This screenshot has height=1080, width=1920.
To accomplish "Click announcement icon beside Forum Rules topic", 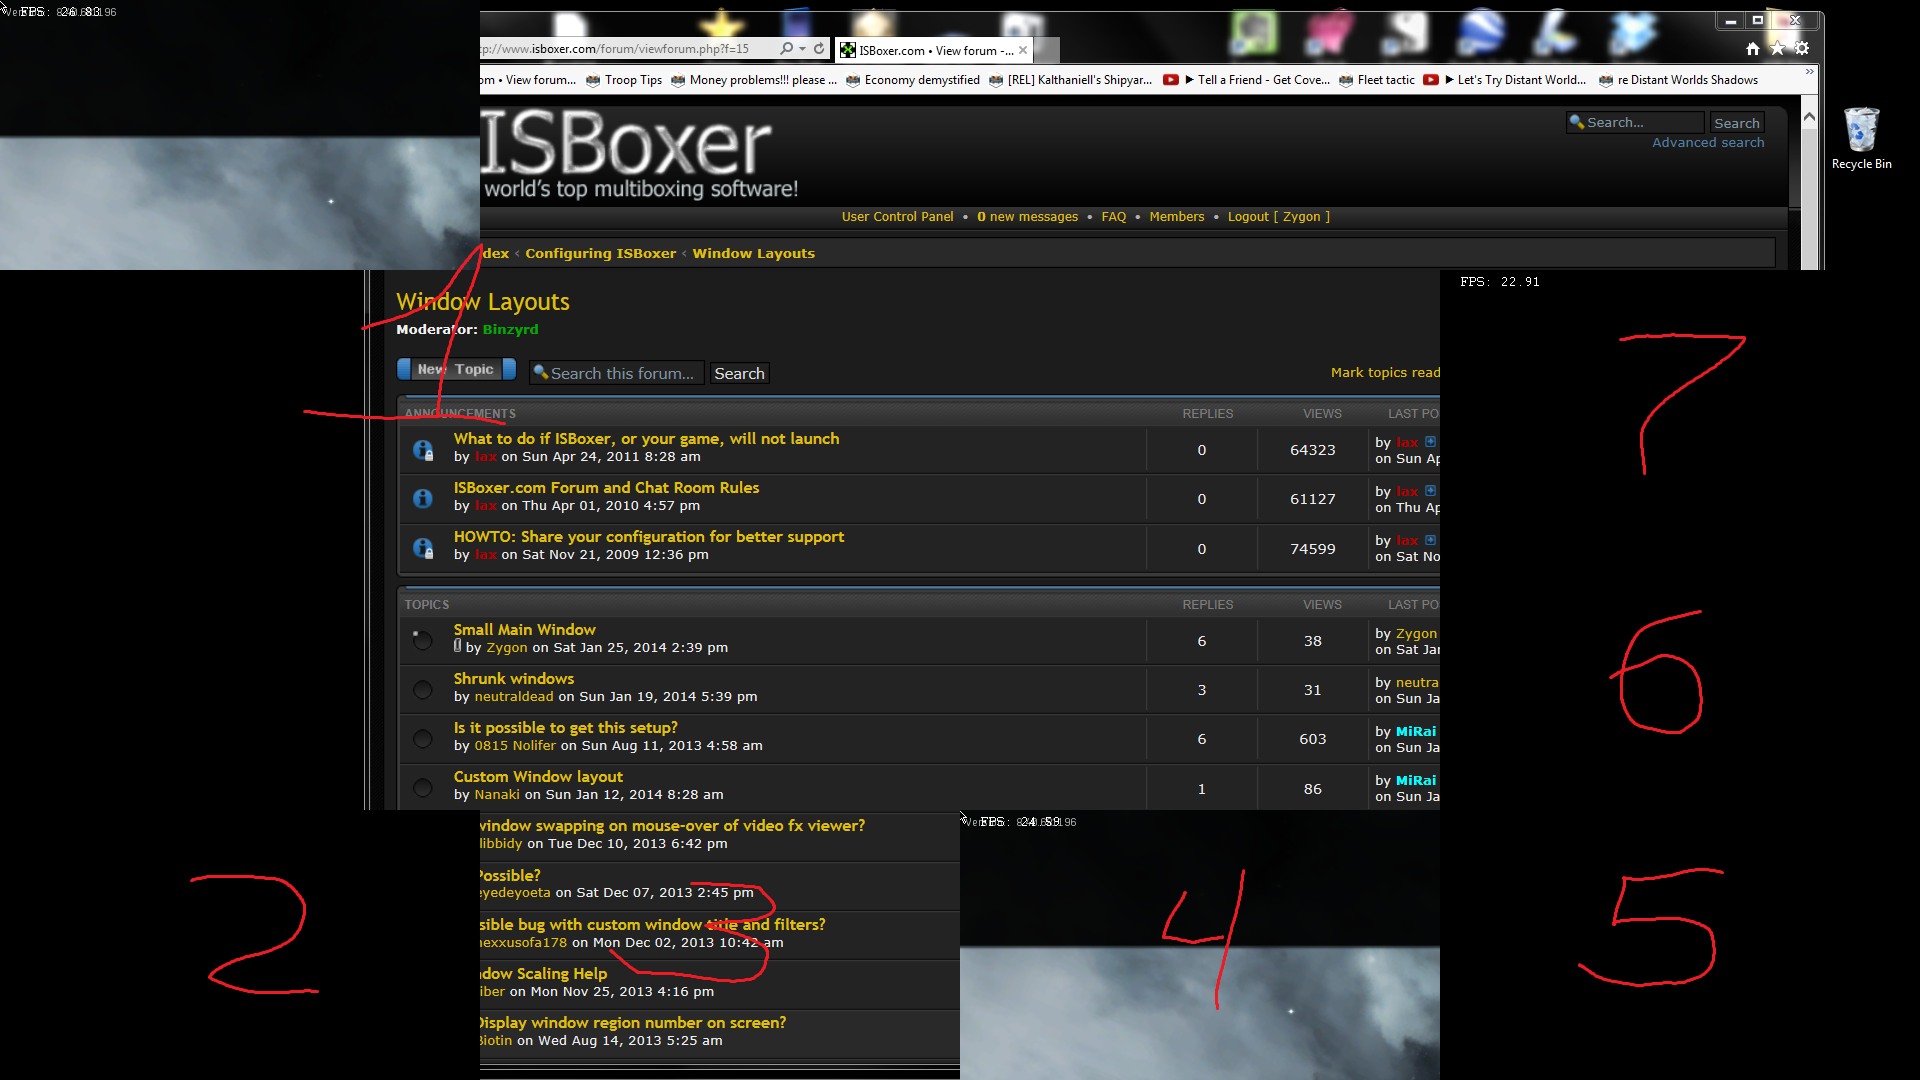I will (x=423, y=498).
